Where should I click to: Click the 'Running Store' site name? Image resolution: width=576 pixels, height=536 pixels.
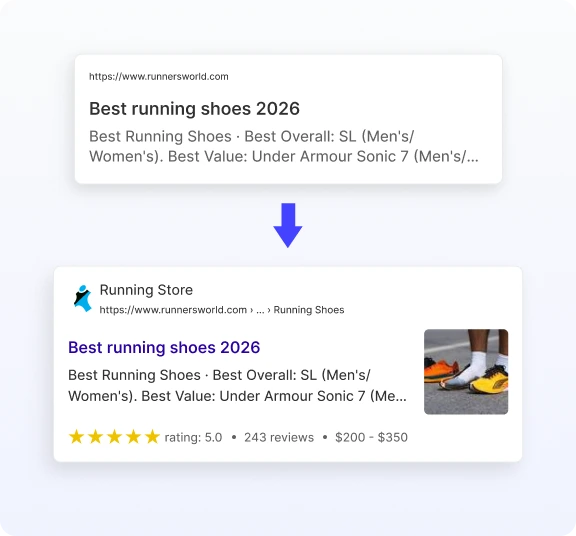146,290
